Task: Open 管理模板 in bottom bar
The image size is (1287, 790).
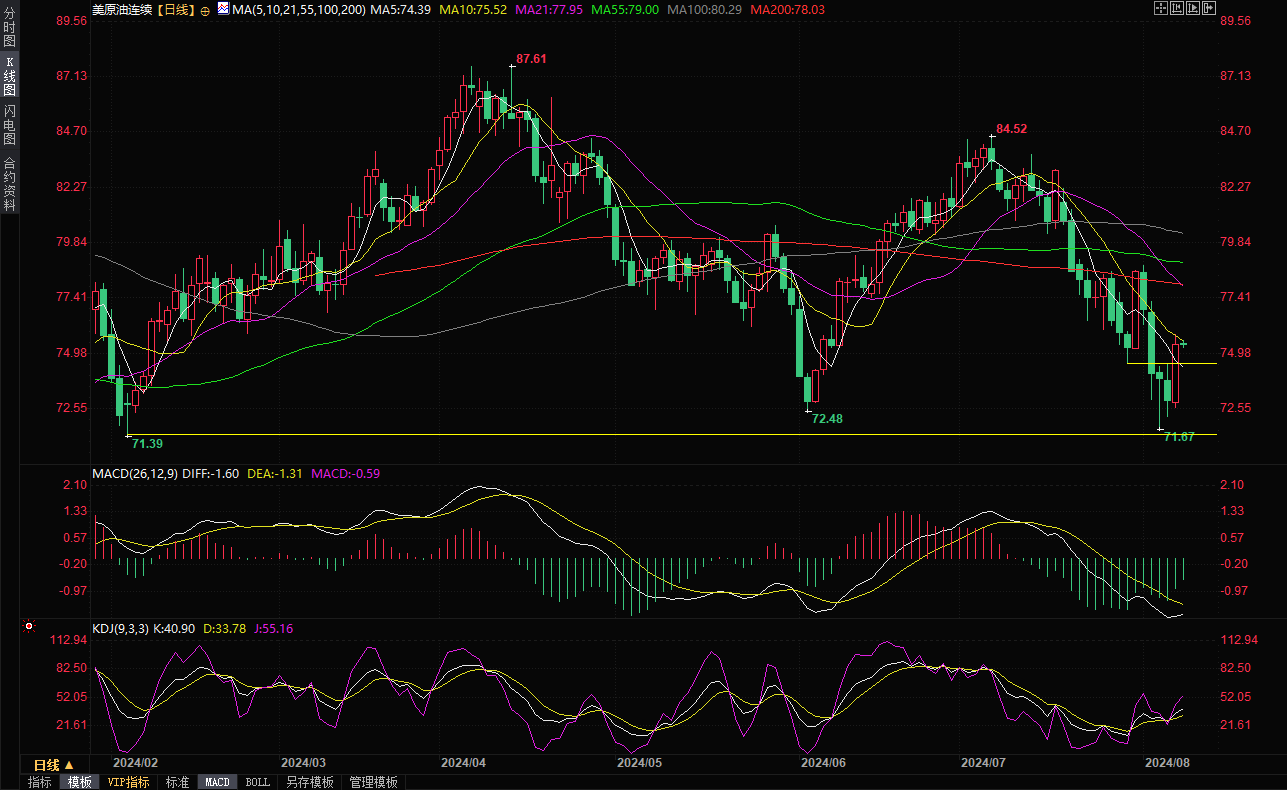Action: point(373,782)
